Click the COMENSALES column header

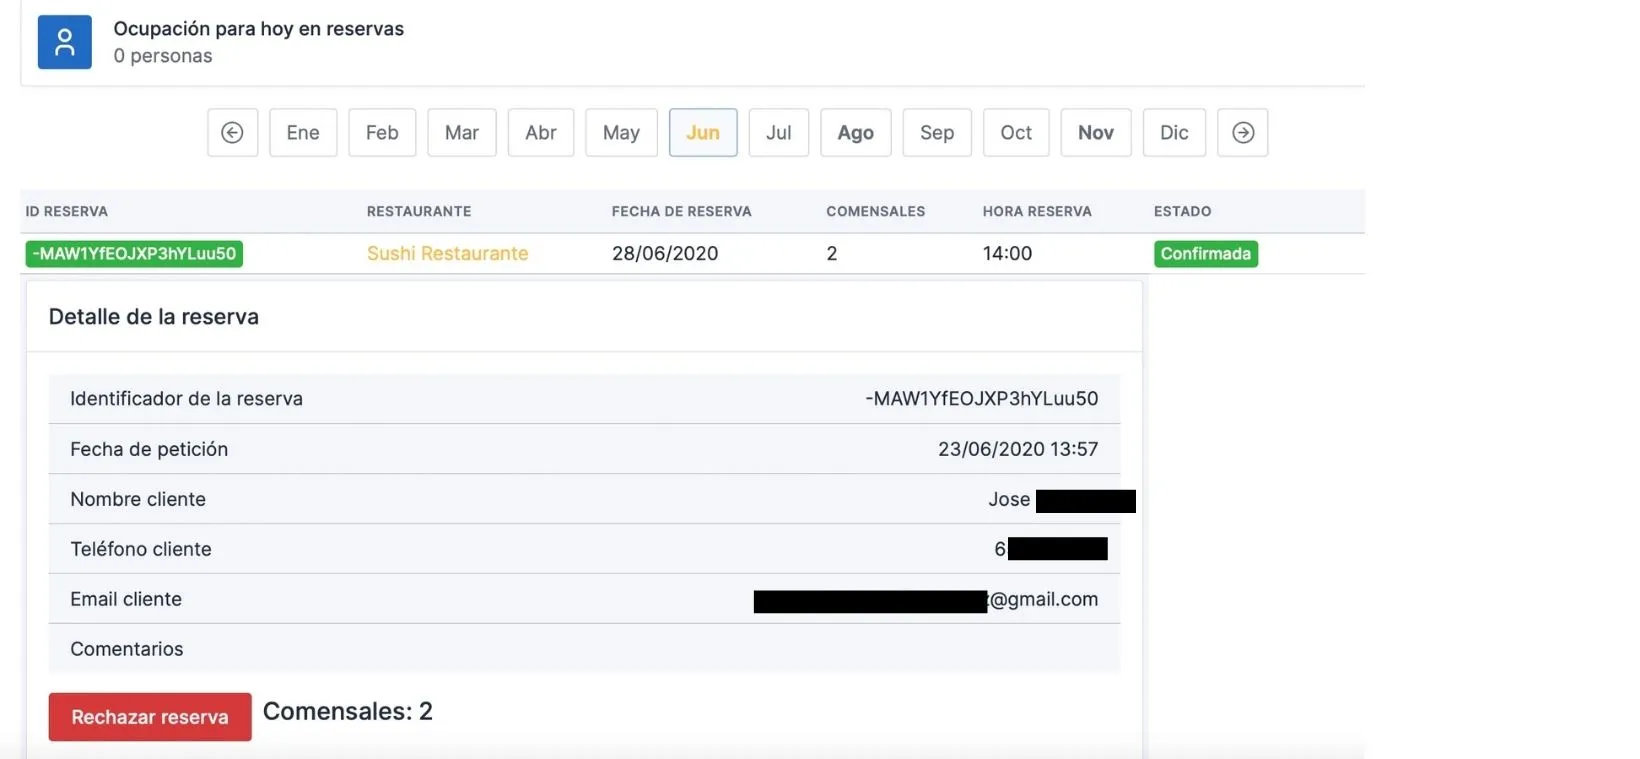pyautogui.click(x=876, y=211)
